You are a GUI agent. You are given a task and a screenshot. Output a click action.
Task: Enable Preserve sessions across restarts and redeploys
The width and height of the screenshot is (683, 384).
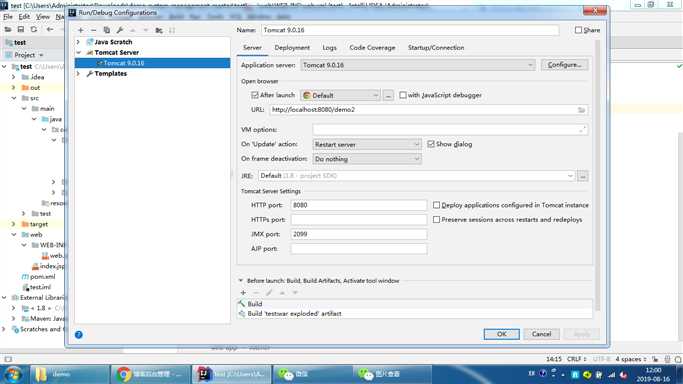(436, 220)
